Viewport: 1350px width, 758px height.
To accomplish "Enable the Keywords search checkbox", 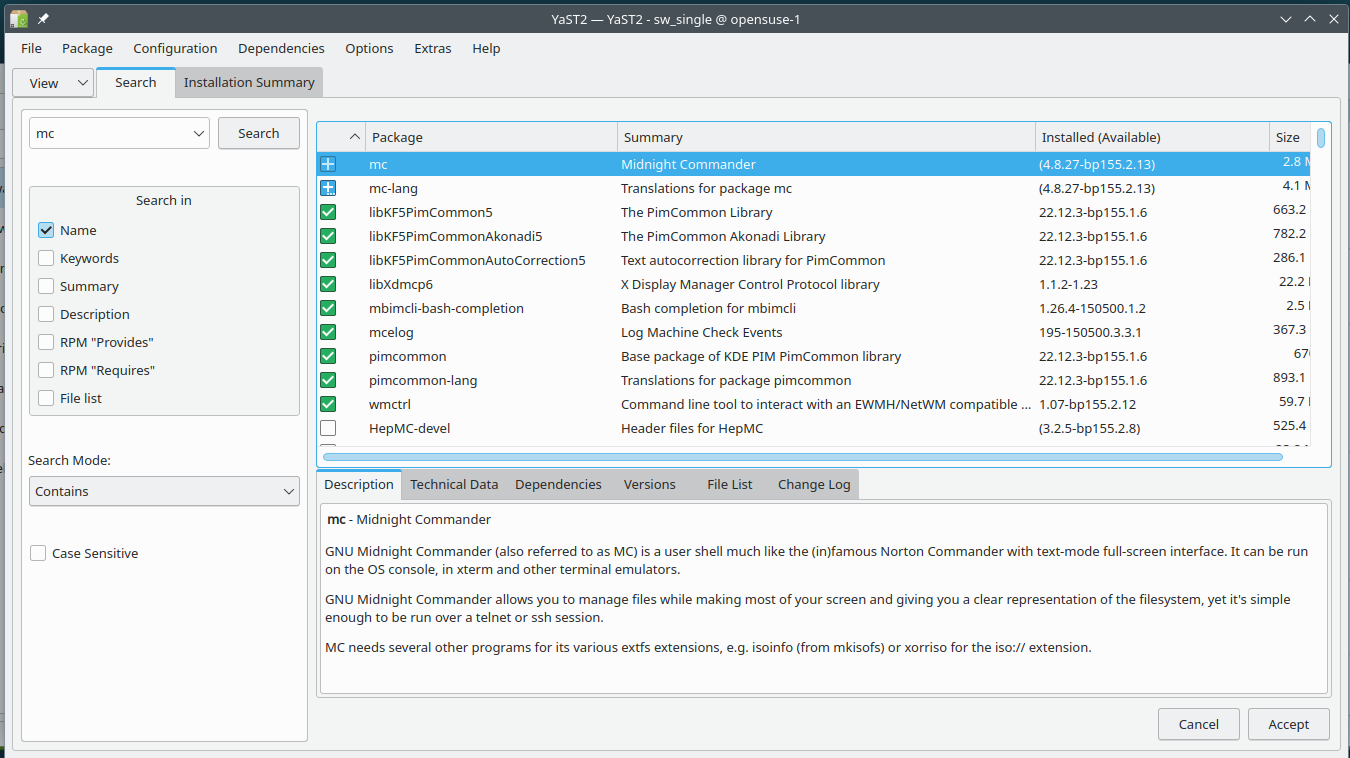I will click(x=46, y=258).
